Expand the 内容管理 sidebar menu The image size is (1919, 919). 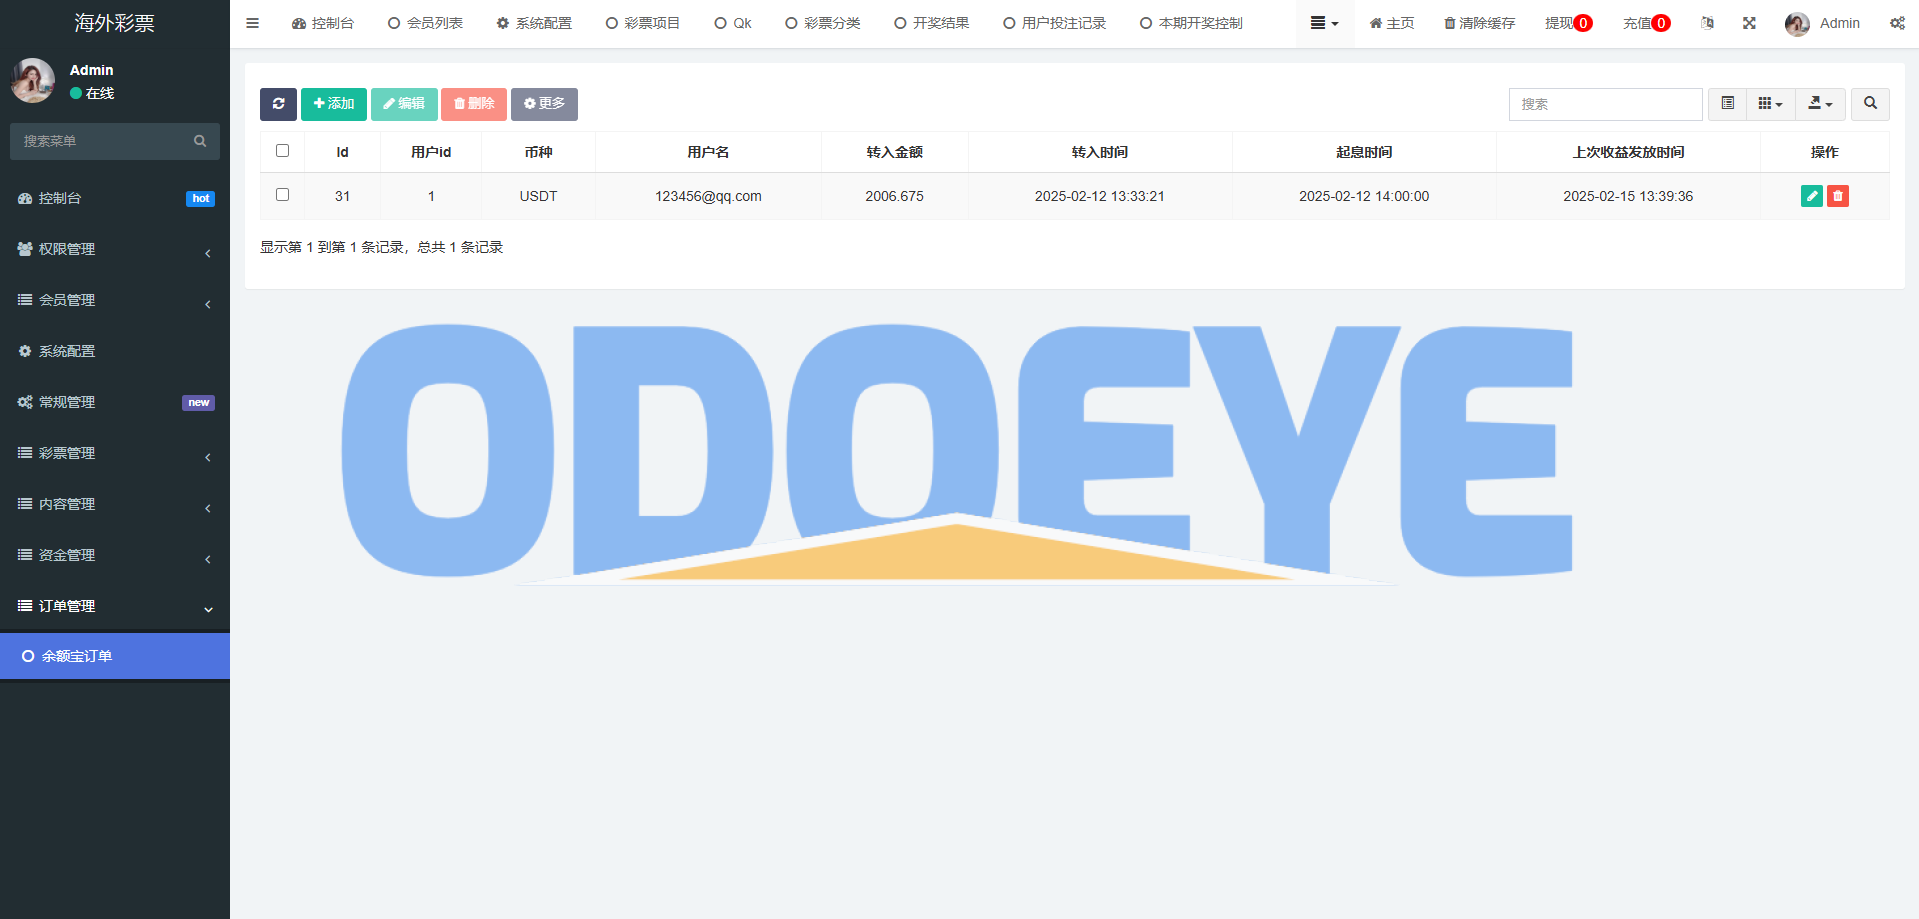(x=115, y=504)
